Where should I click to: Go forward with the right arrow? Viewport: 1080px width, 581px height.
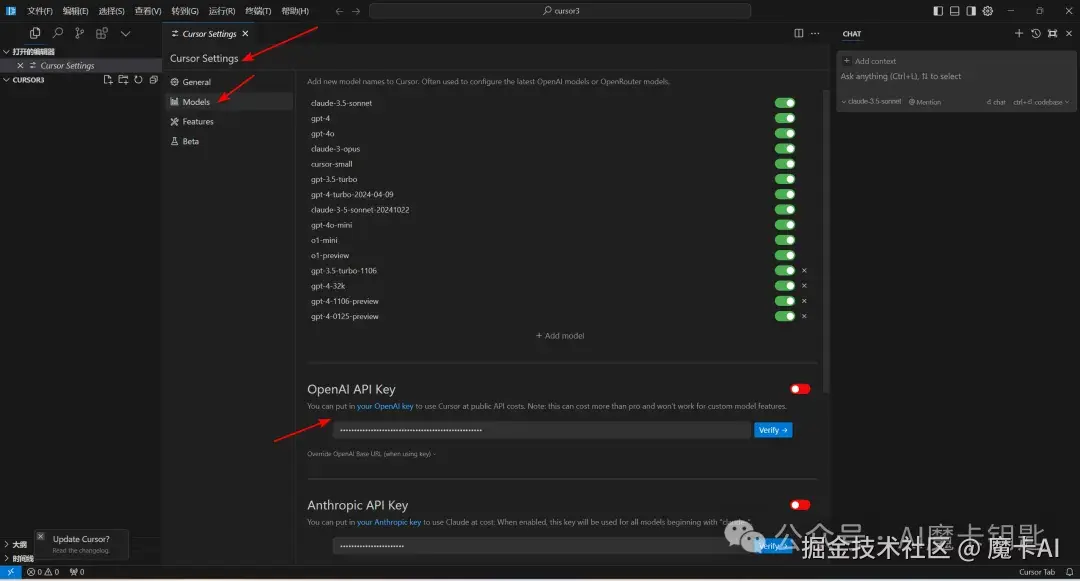click(356, 11)
